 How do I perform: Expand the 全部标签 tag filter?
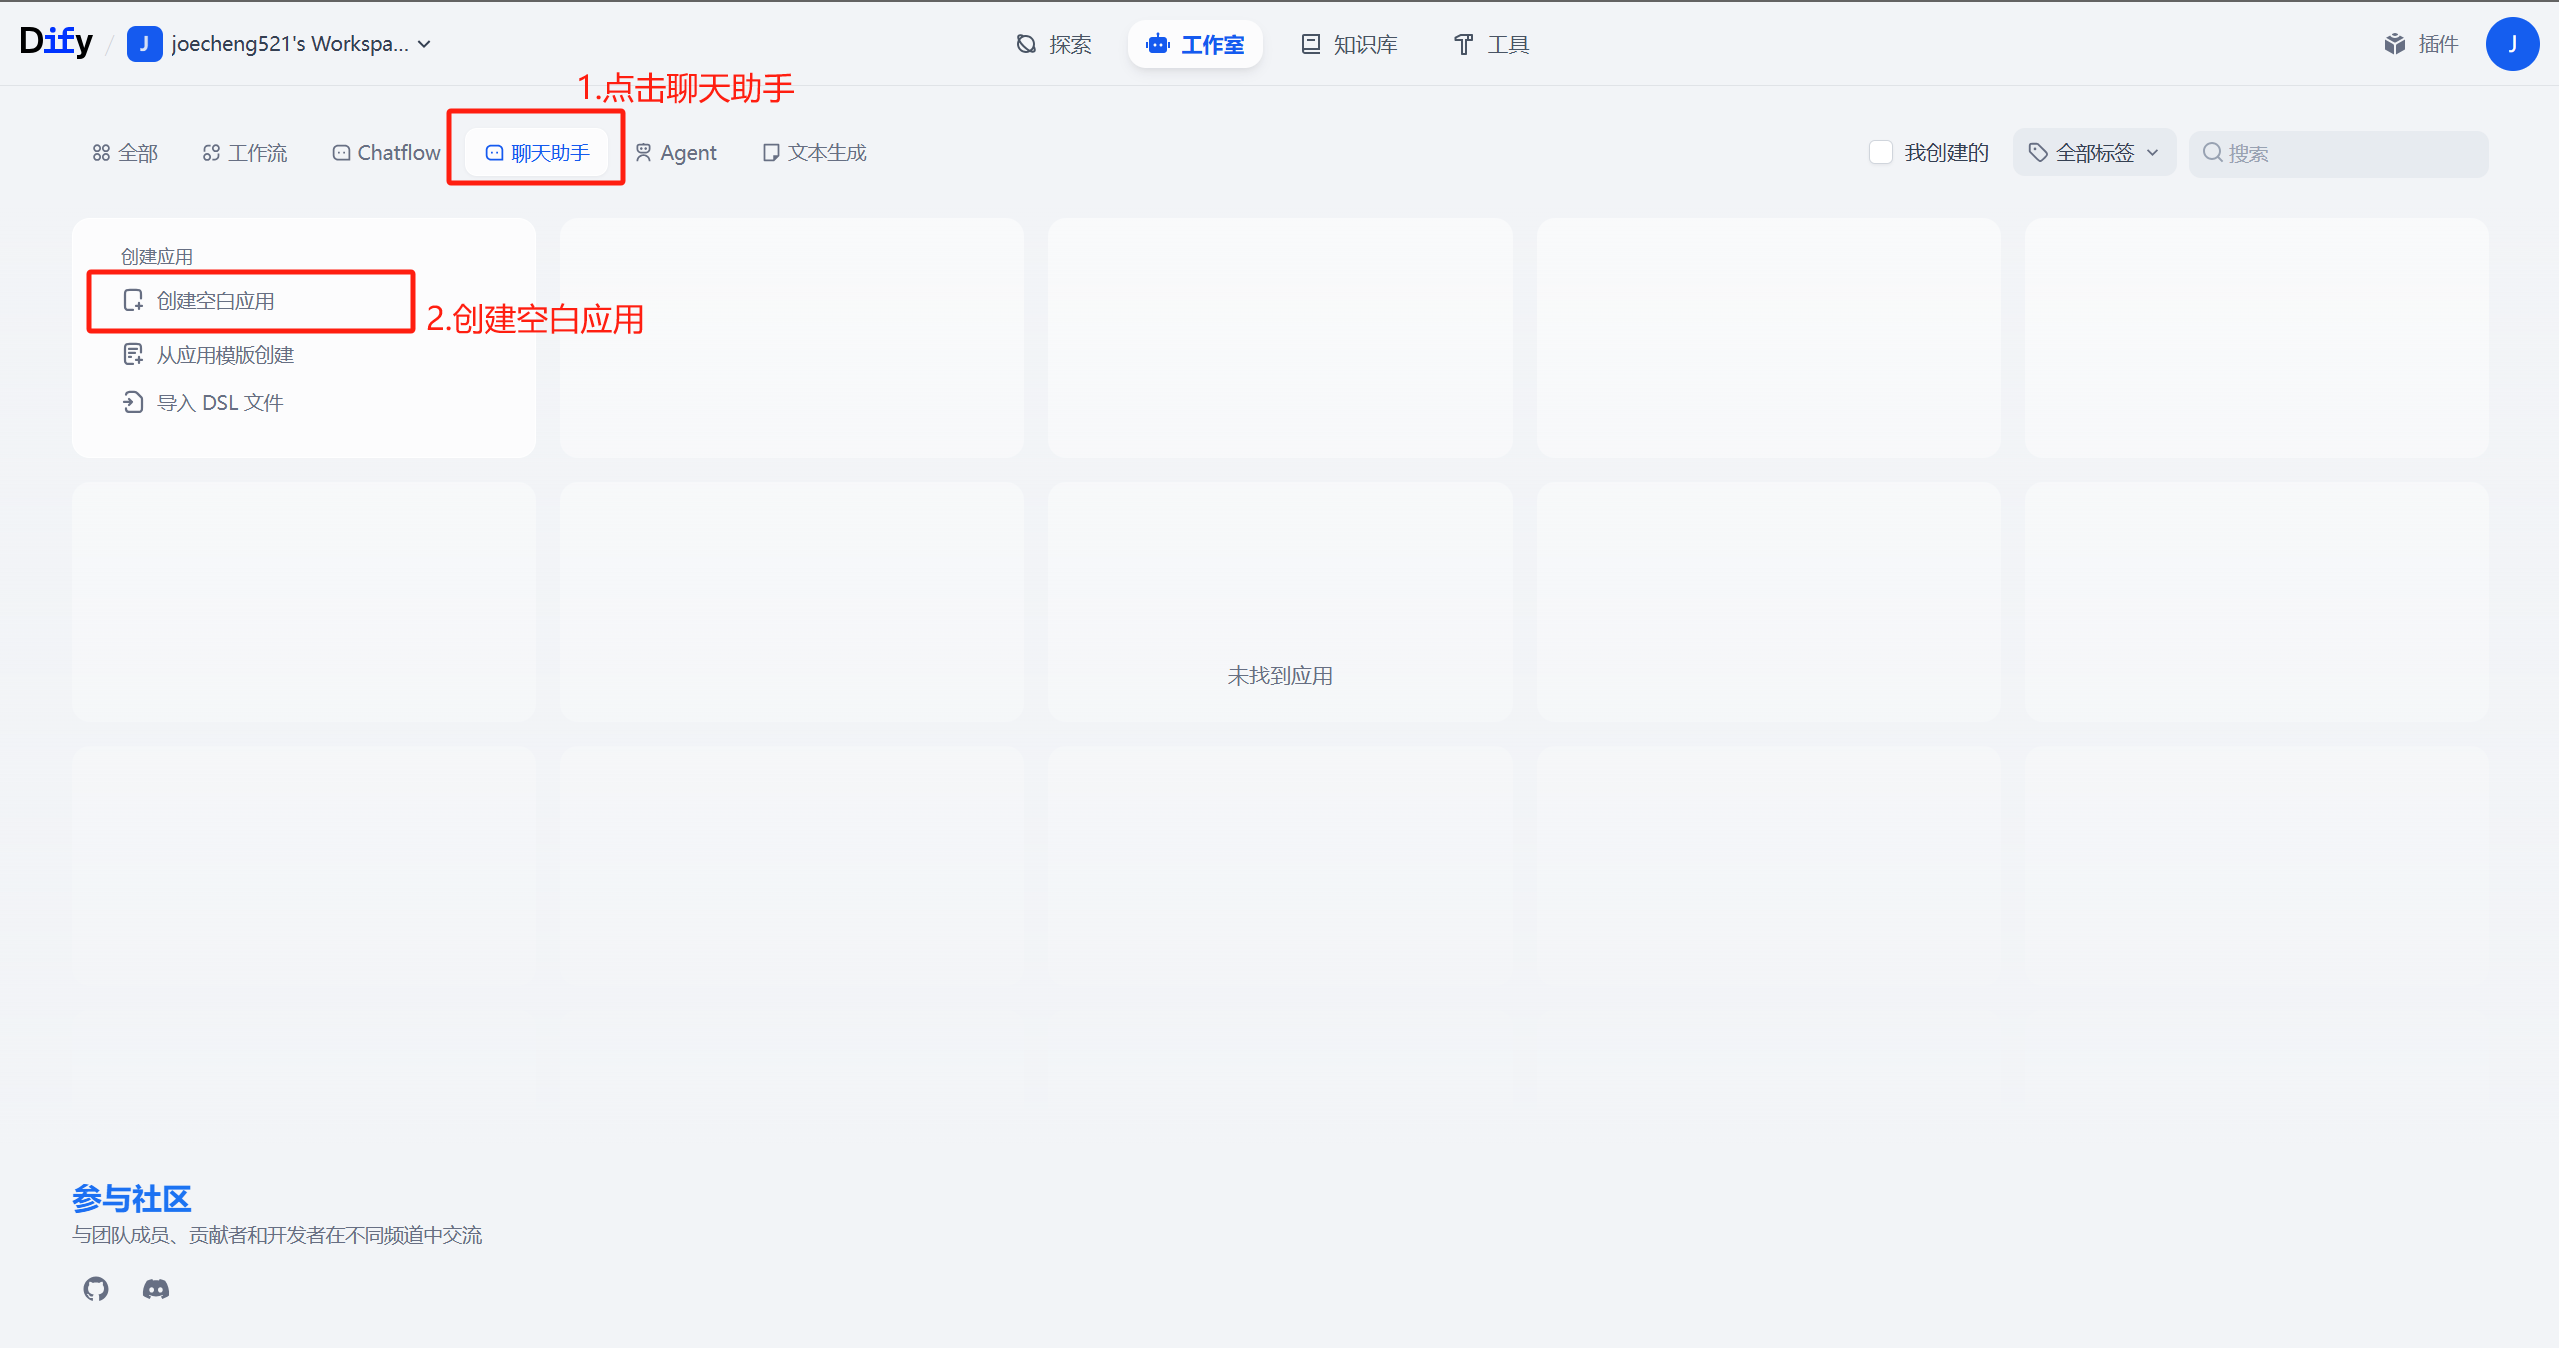pos(2094,153)
